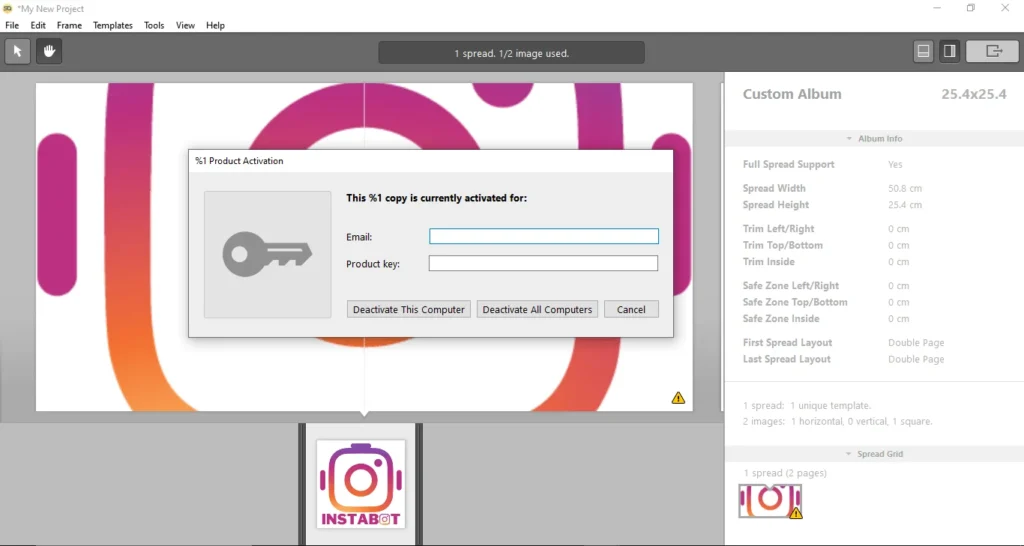Select the Instabot image thumbnail in the tray
This screenshot has width=1024, height=546.
click(x=360, y=484)
